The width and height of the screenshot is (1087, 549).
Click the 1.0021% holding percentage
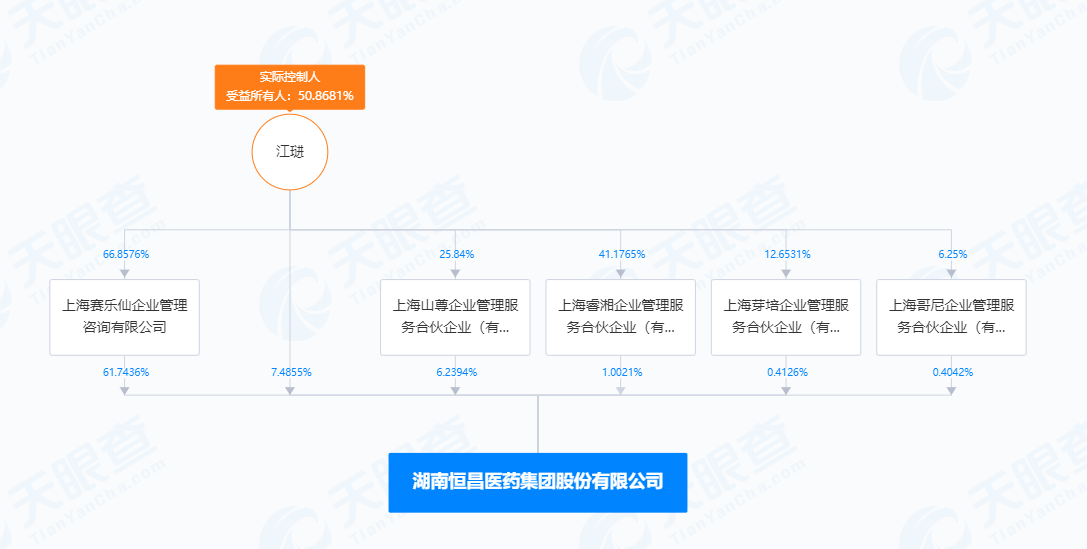point(622,372)
